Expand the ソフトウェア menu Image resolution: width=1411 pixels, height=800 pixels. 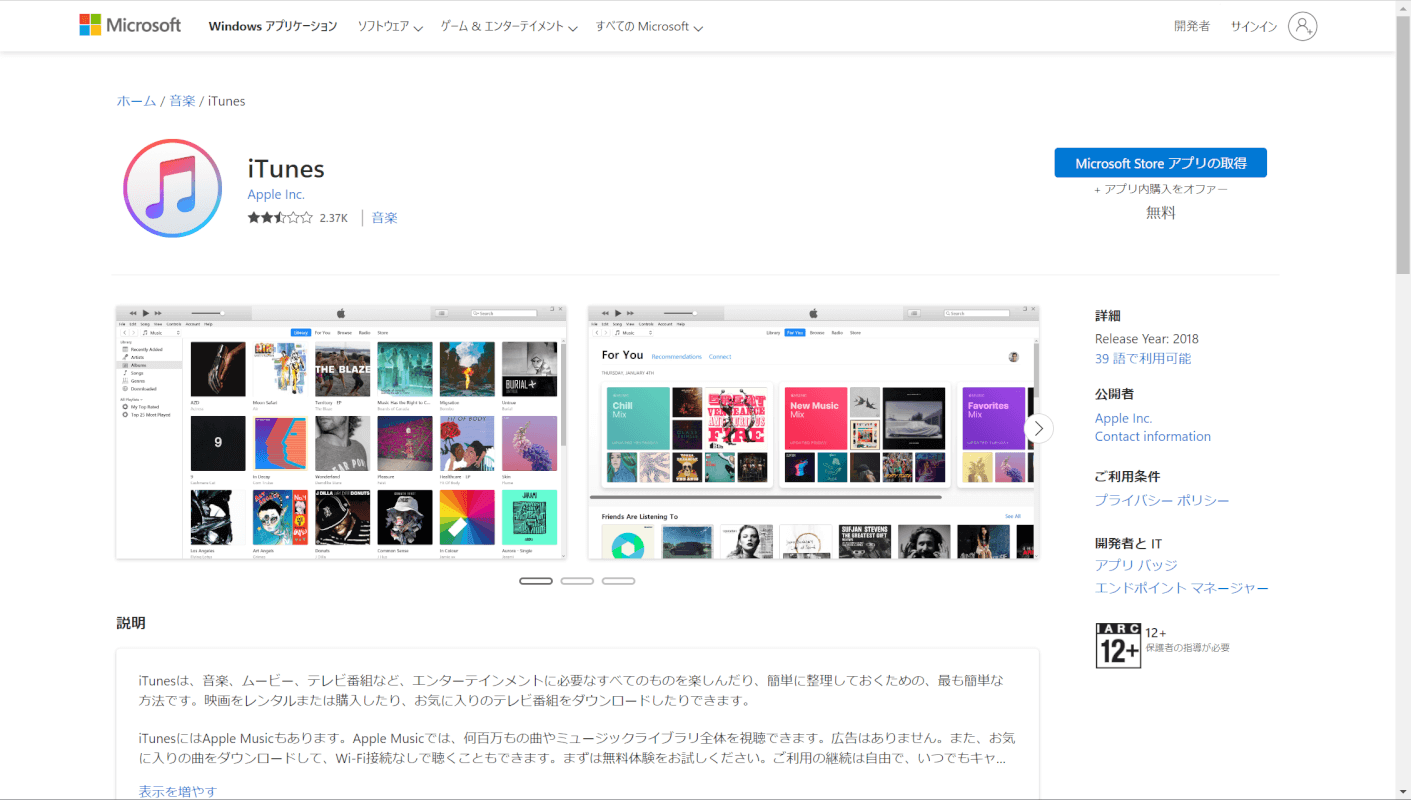[x=390, y=27]
